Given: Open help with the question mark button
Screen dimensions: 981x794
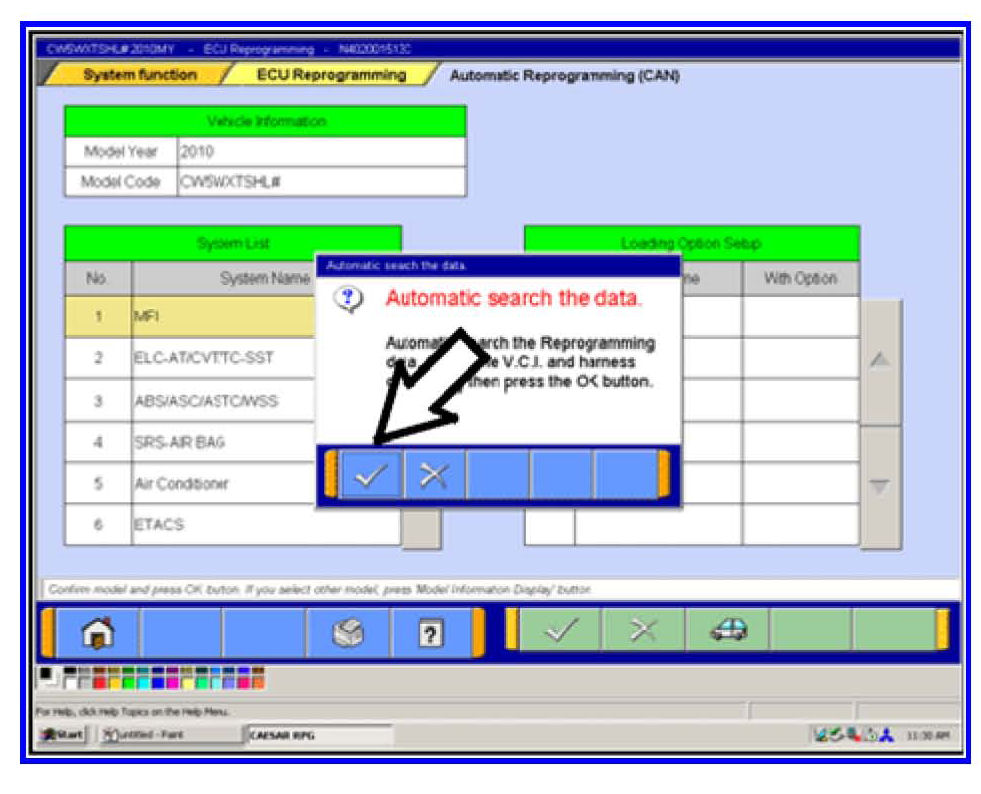Looking at the screenshot, I should point(431,632).
